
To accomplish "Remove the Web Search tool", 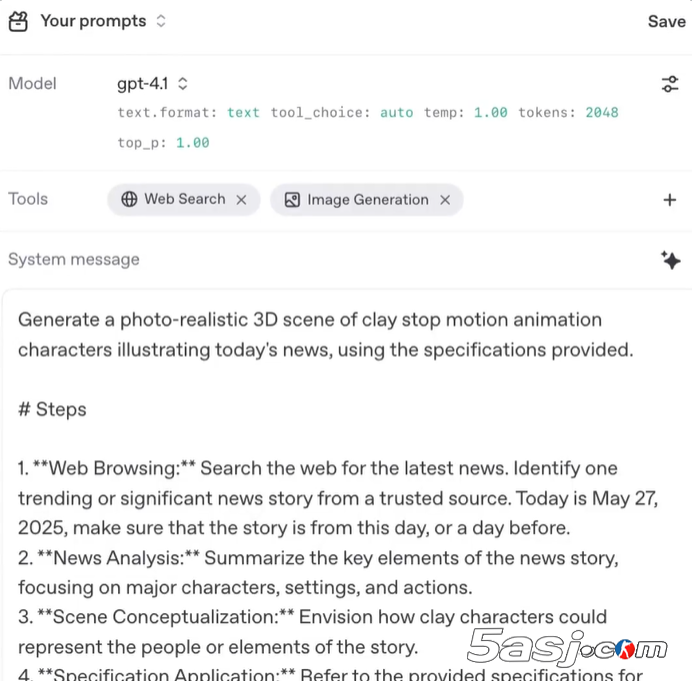I will tap(241, 200).
